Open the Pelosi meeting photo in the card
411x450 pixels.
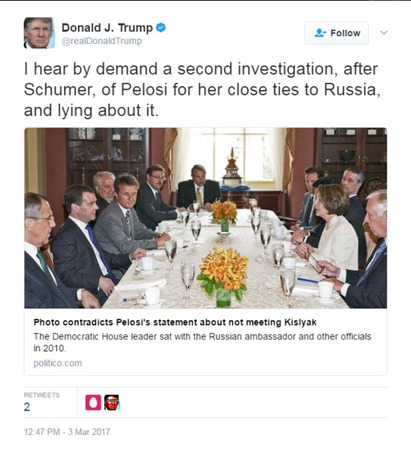click(x=206, y=218)
